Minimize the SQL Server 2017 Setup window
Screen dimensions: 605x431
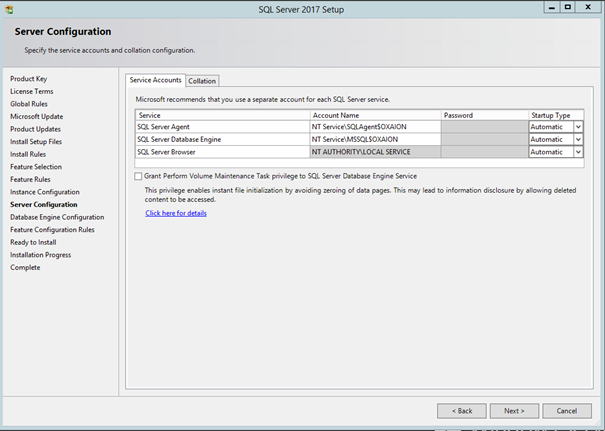[552, 7]
